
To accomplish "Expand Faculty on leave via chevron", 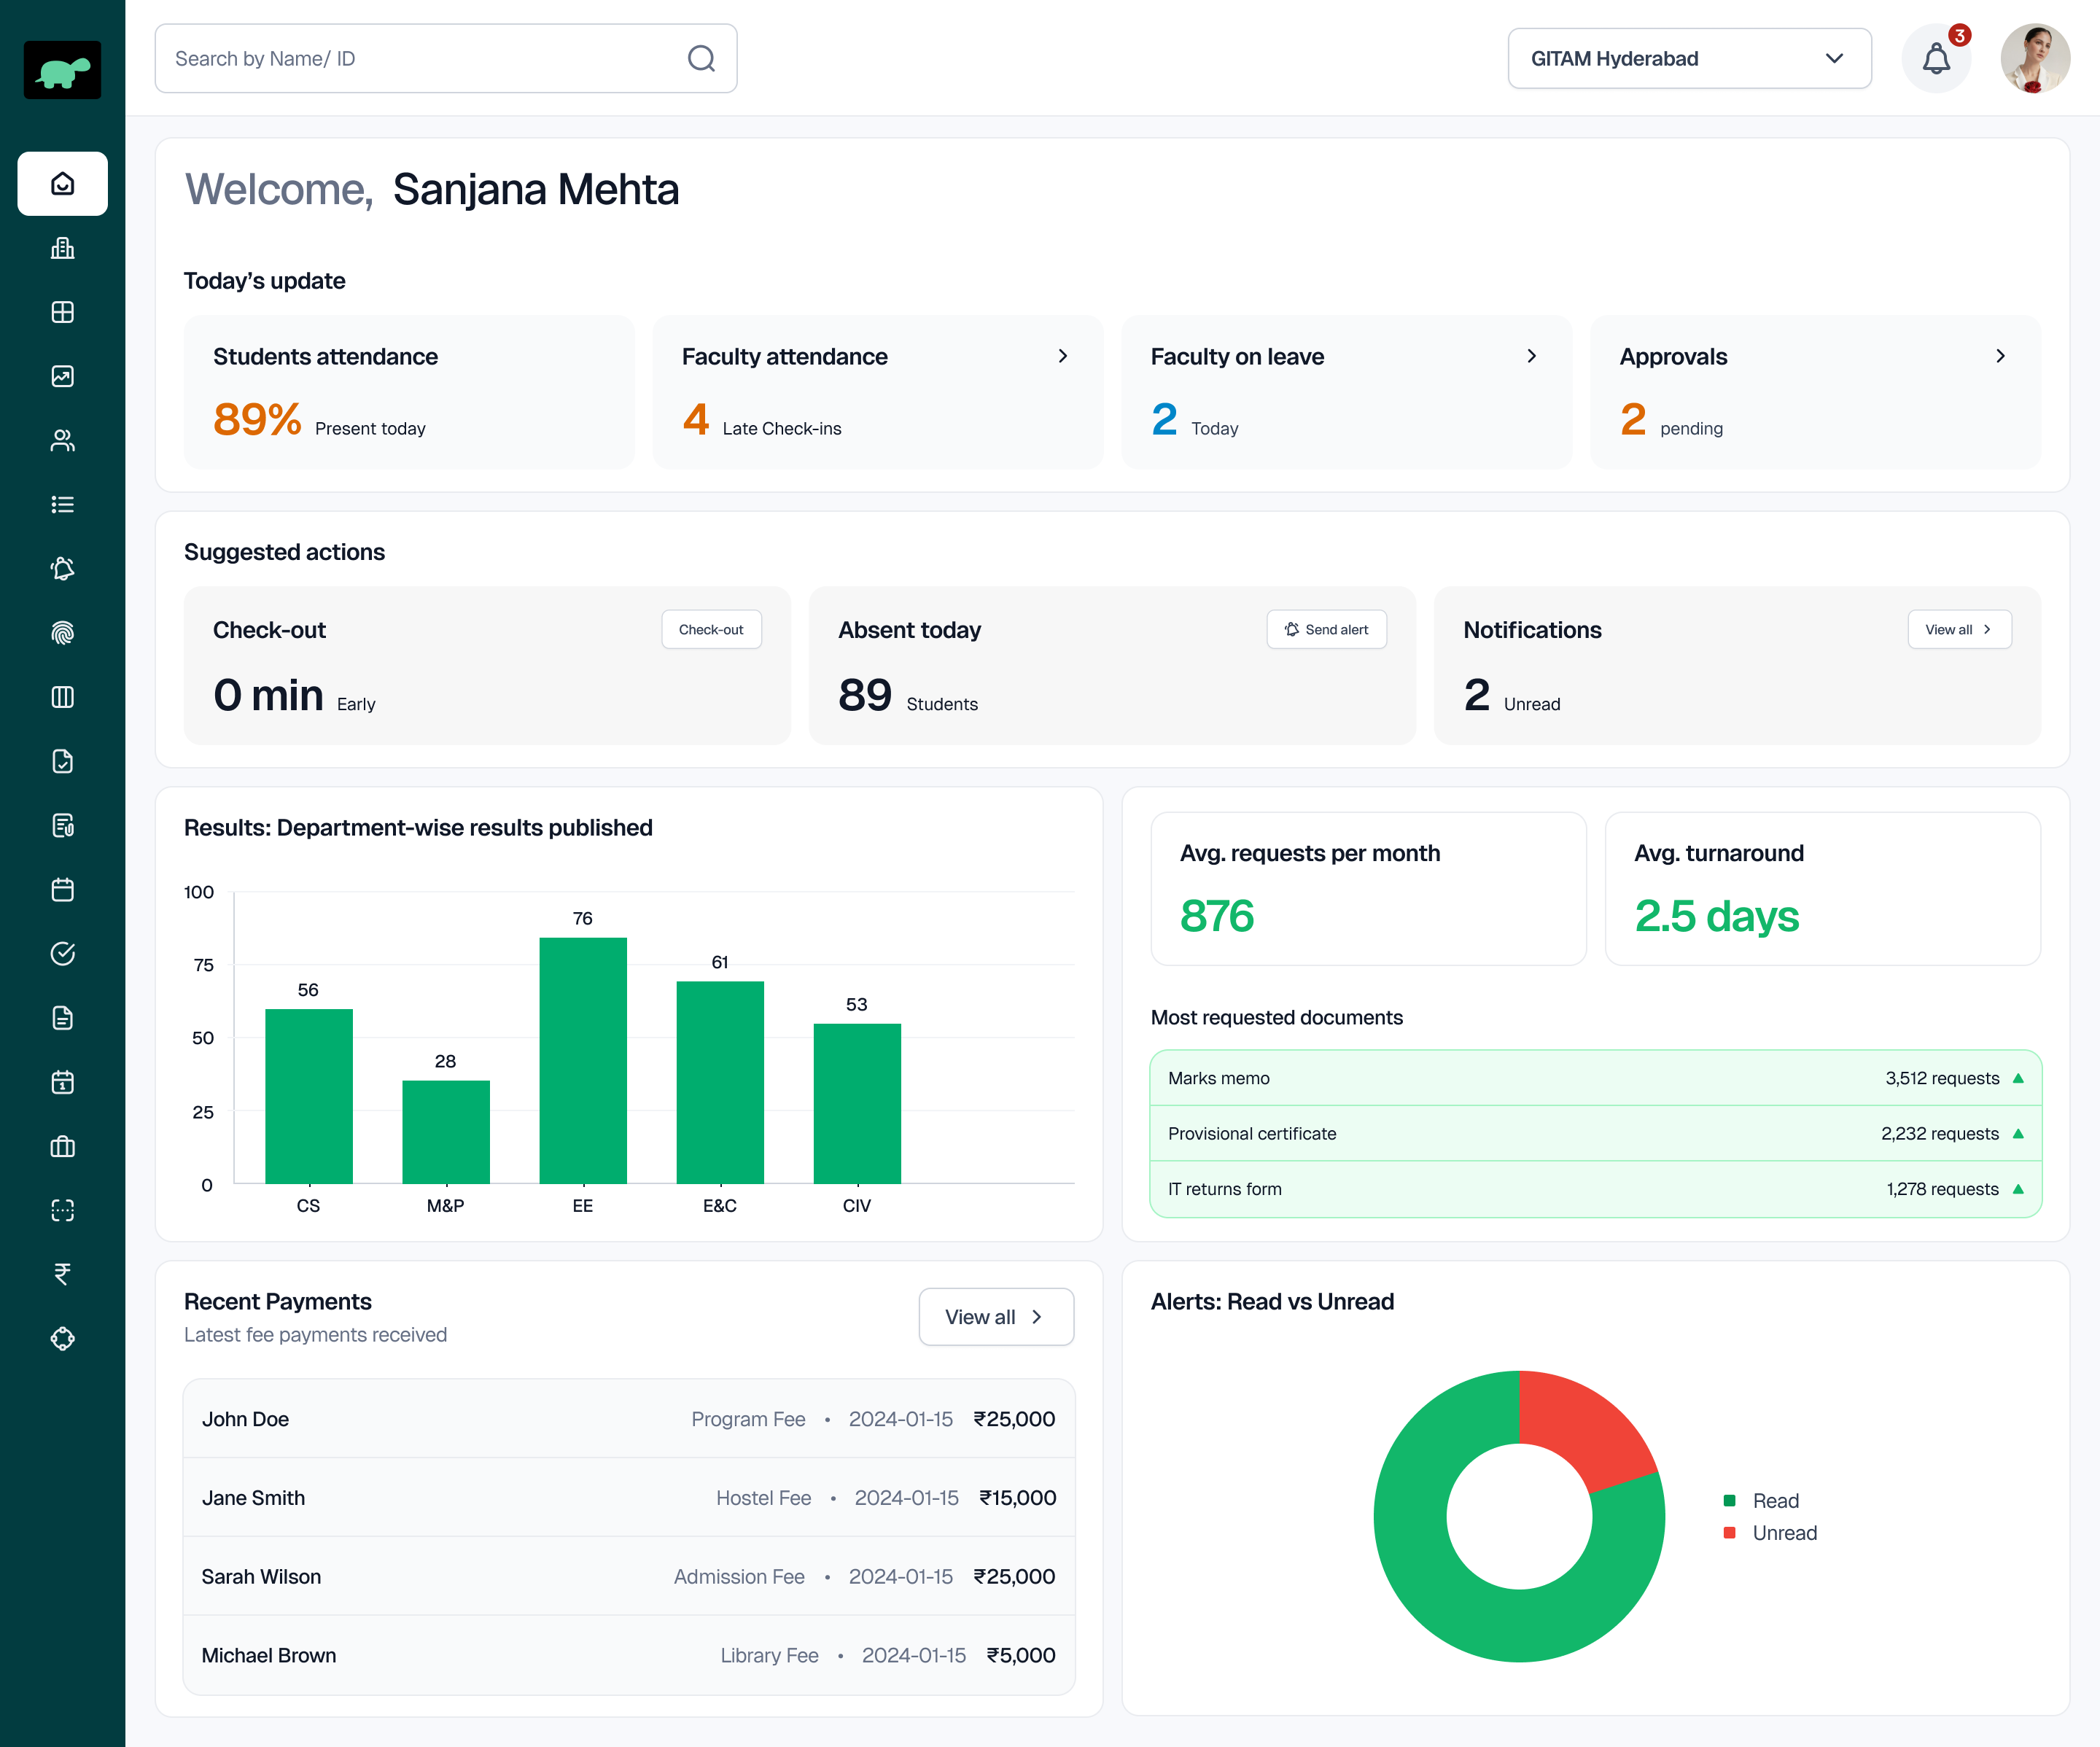I will pyautogui.click(x=1531, y=356).
